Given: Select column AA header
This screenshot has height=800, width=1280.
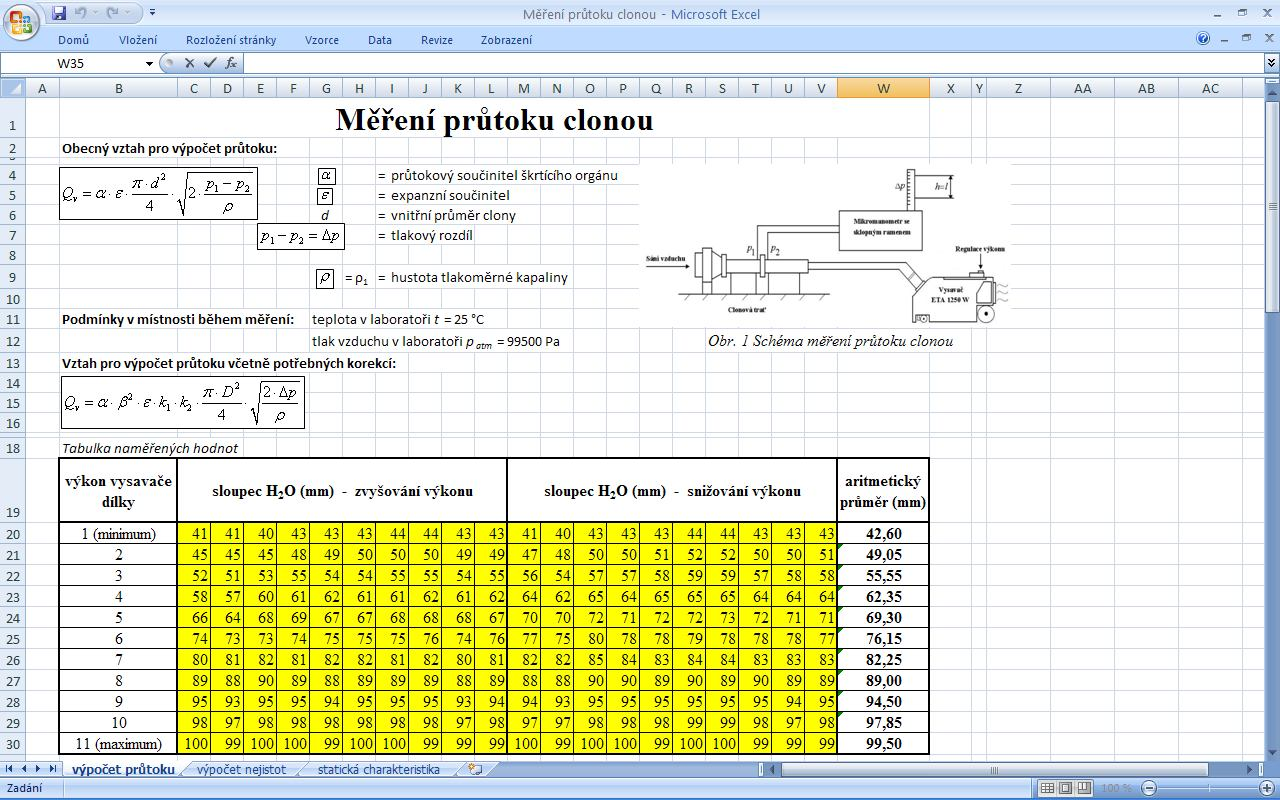Looking at the screenshot, I should tap(1082, 88).
